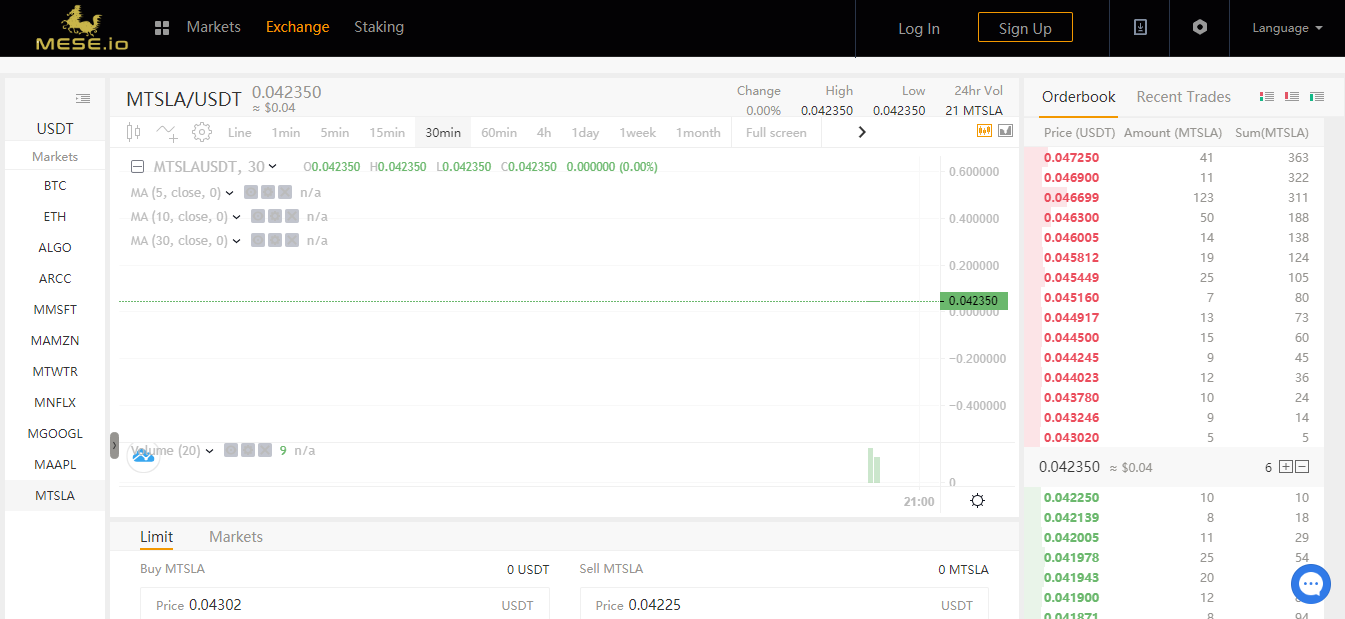Open Exchange in top navigation
This screenshot has height=619, width=1345.
click(x=298, y=27)
